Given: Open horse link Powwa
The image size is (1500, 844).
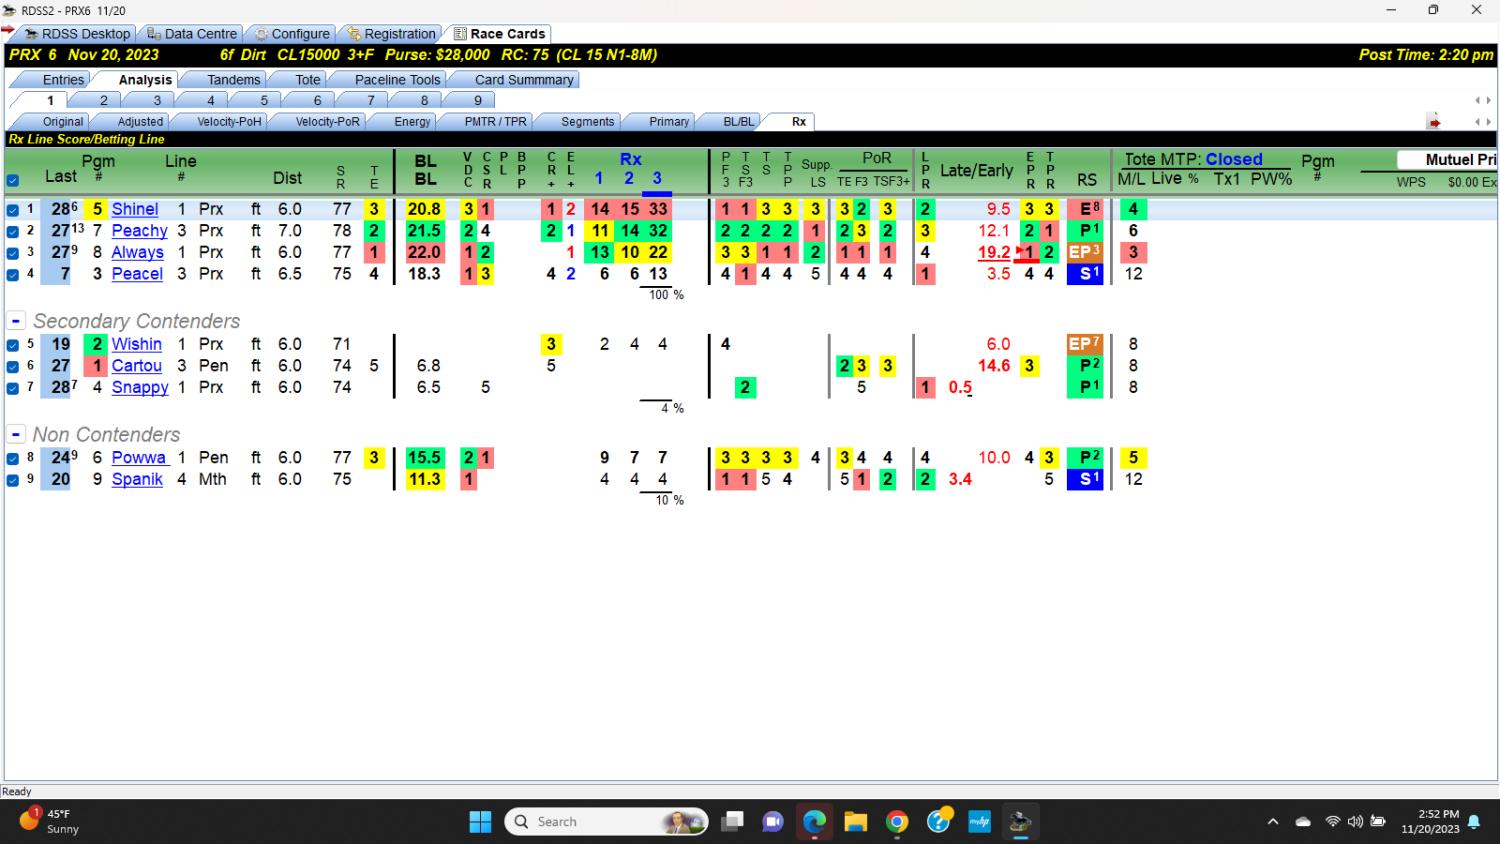Looking at the screenshot, I should [x=138, y=458].
